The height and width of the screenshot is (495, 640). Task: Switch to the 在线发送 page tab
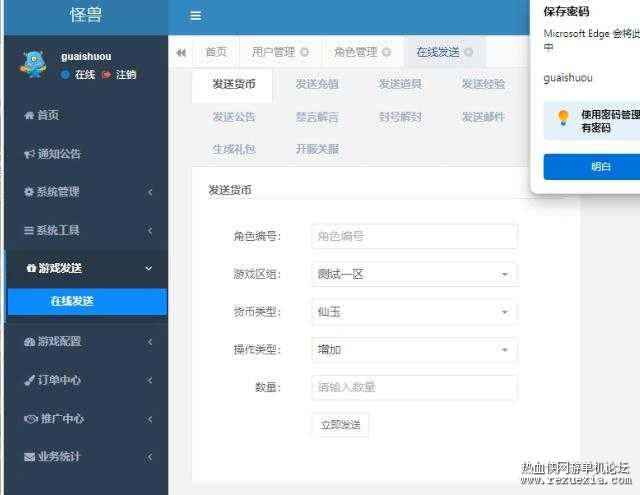click(x=438, y=52)
